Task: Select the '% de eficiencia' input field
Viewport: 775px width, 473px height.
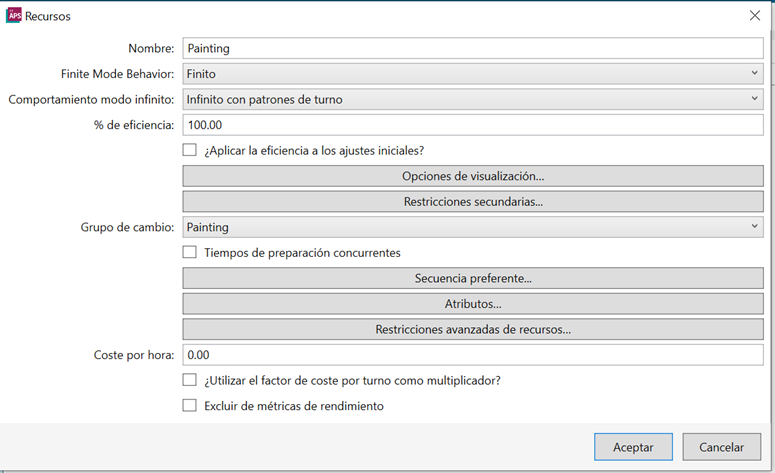Action: (x=473, y=125)
